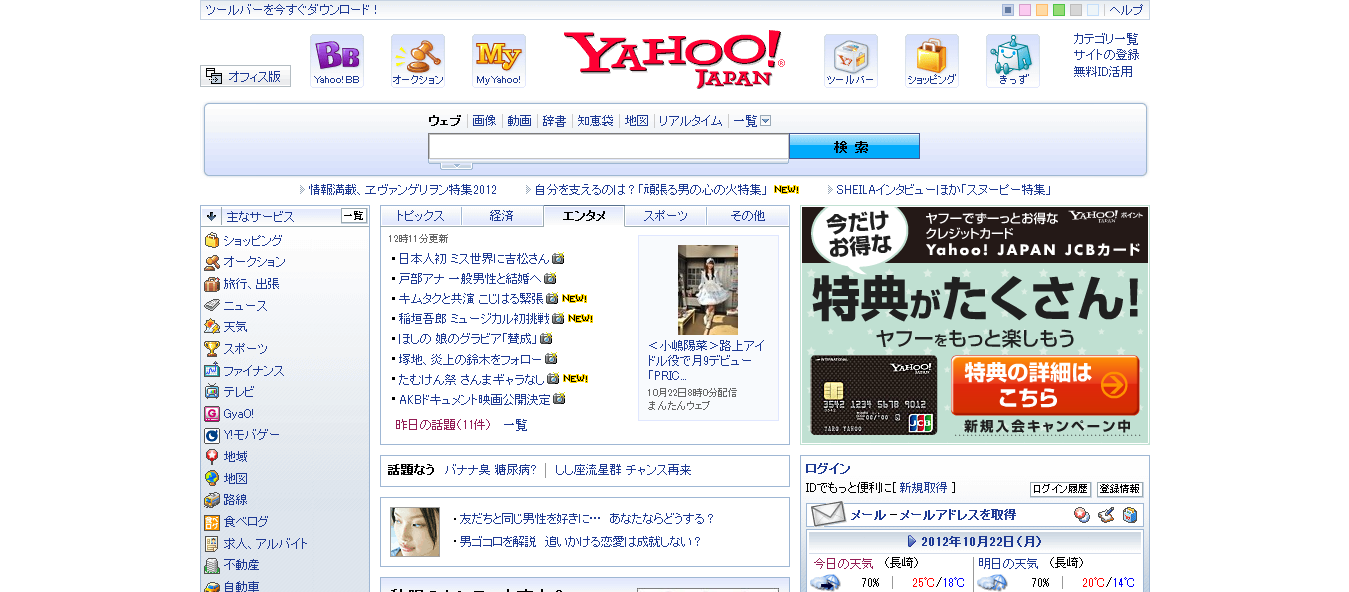The width and height of the screenshot is (1349, 592).
Task: Click the オフィス版 switch button
Action: pos(245,76)
